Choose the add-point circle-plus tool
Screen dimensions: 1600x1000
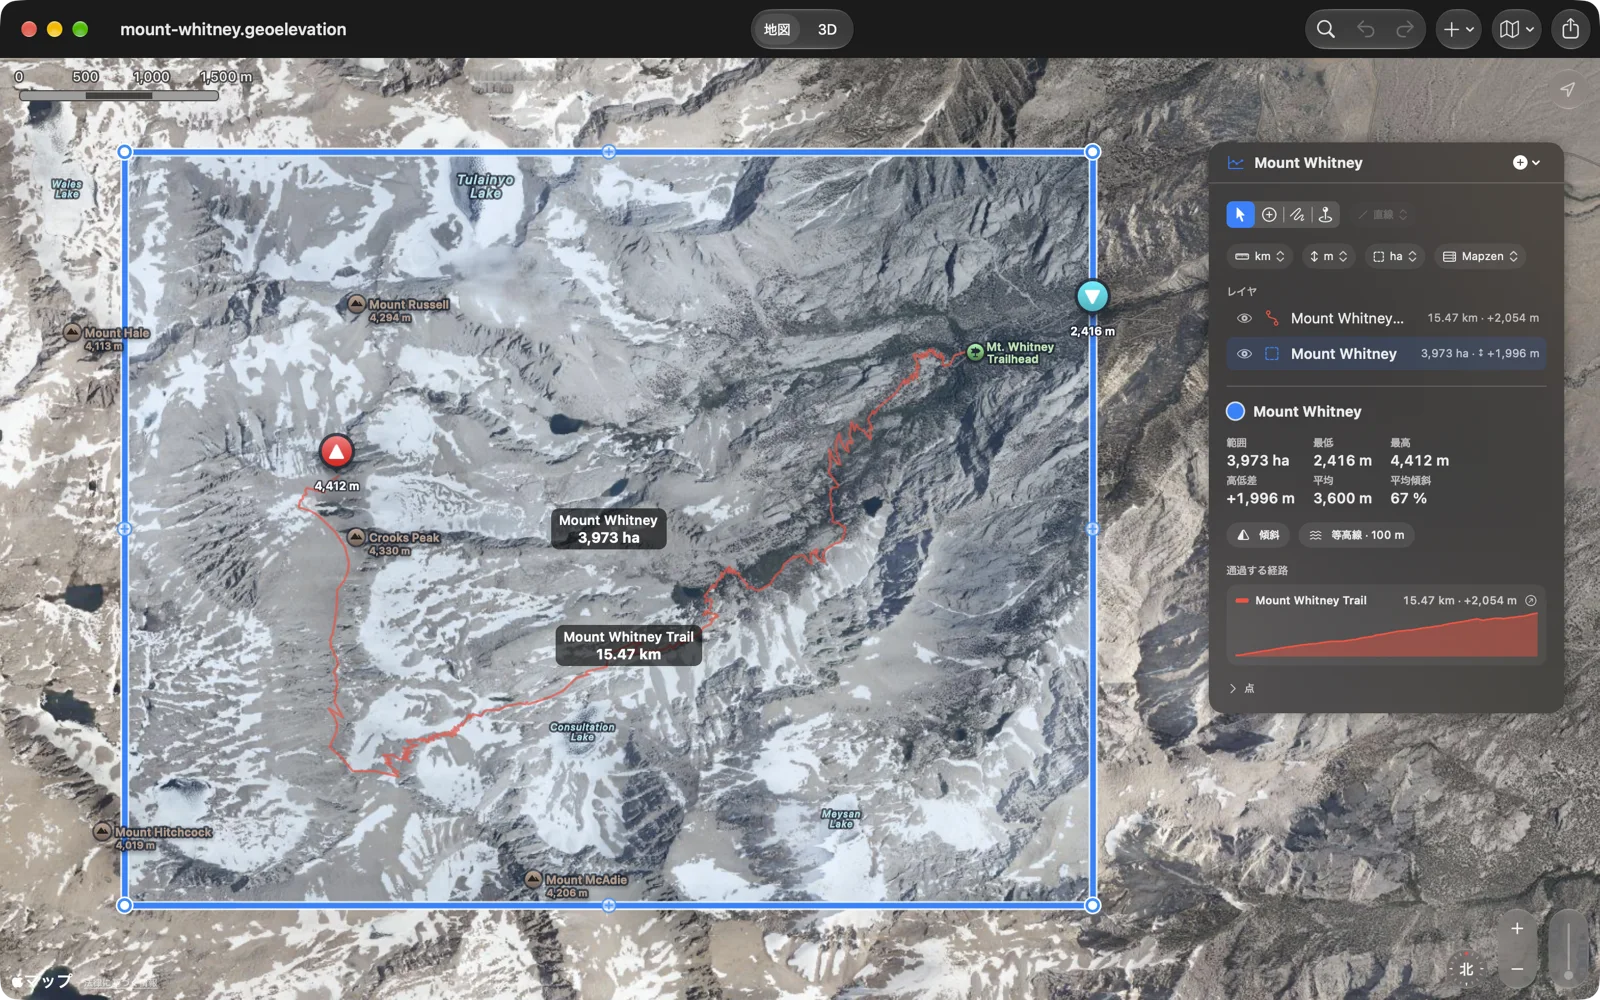(x=1269, y=215)
